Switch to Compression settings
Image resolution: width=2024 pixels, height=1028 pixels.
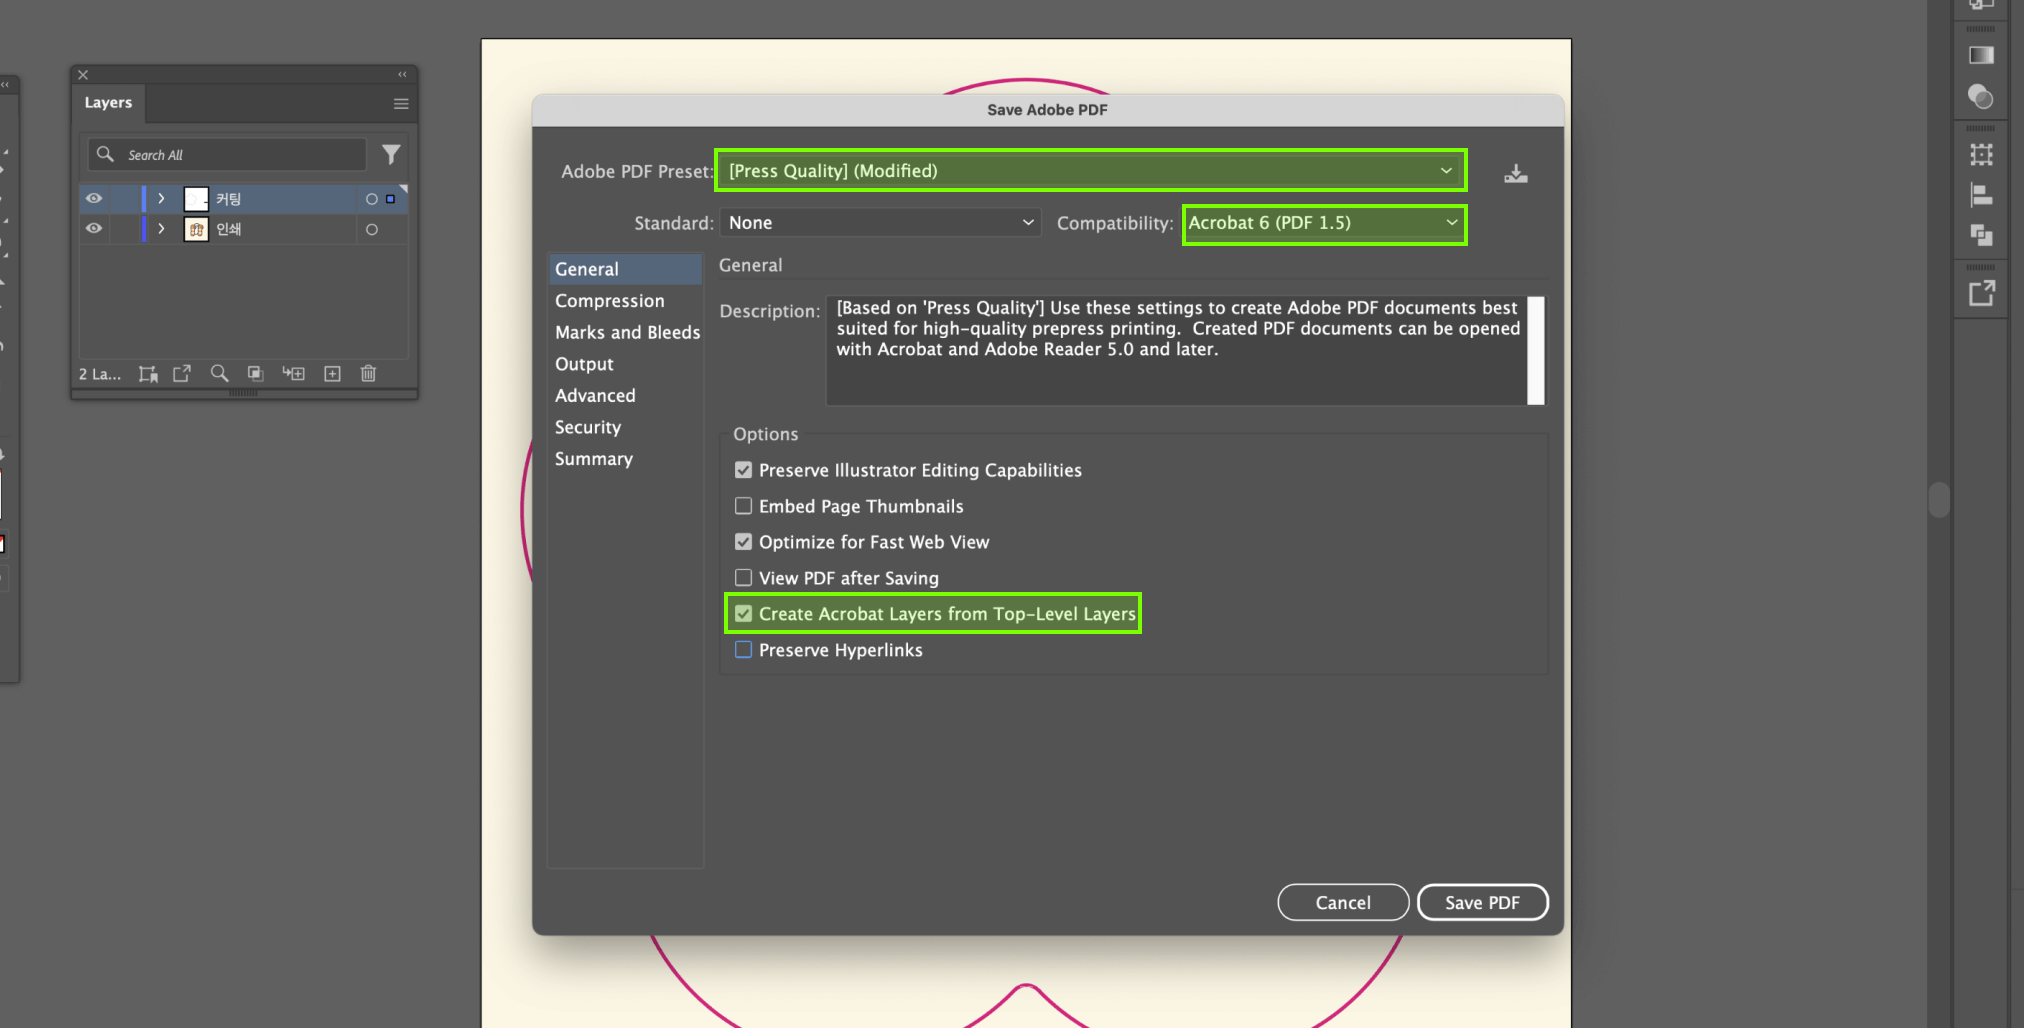(609, 301)
